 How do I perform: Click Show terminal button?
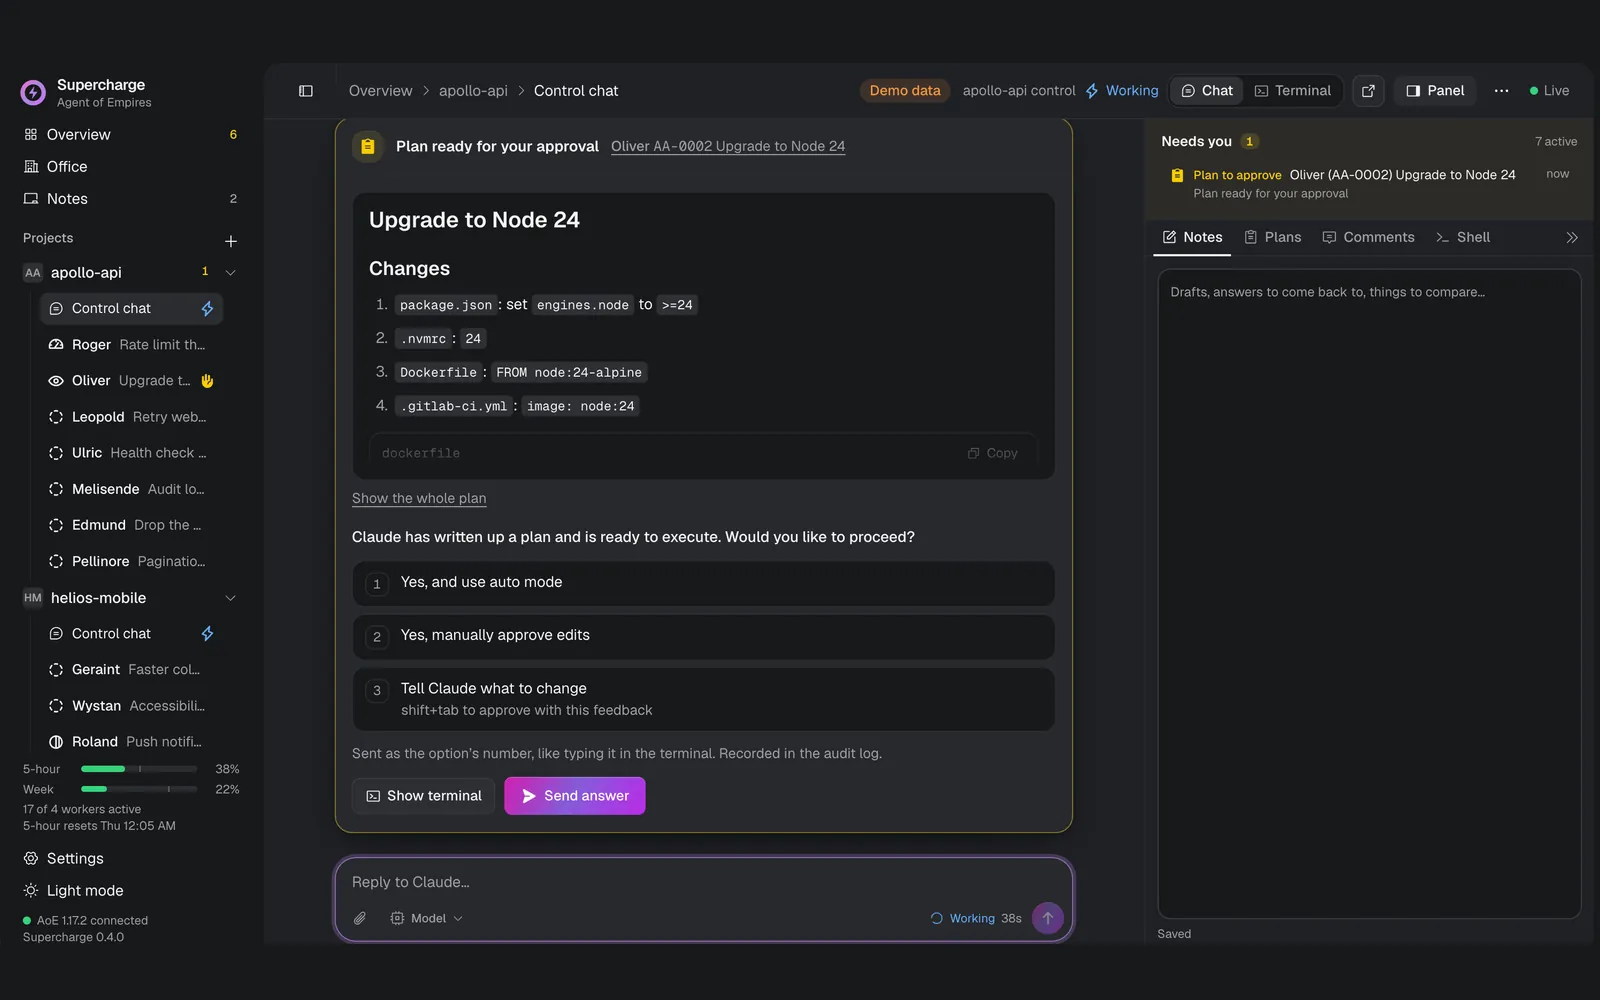click(424, 796)
